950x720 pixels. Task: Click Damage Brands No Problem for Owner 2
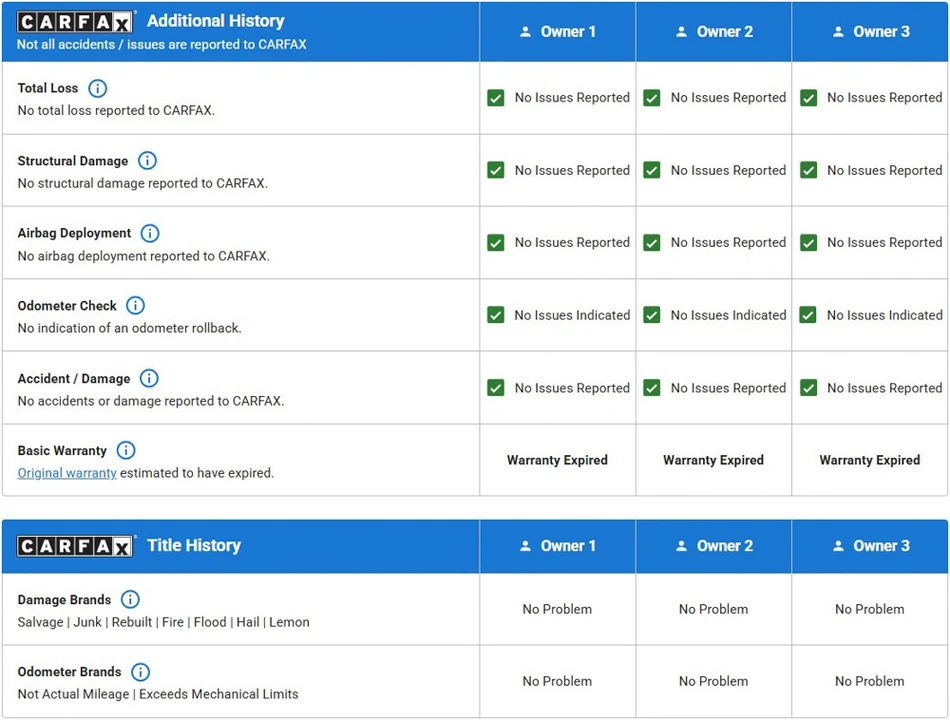click(714, 609)
